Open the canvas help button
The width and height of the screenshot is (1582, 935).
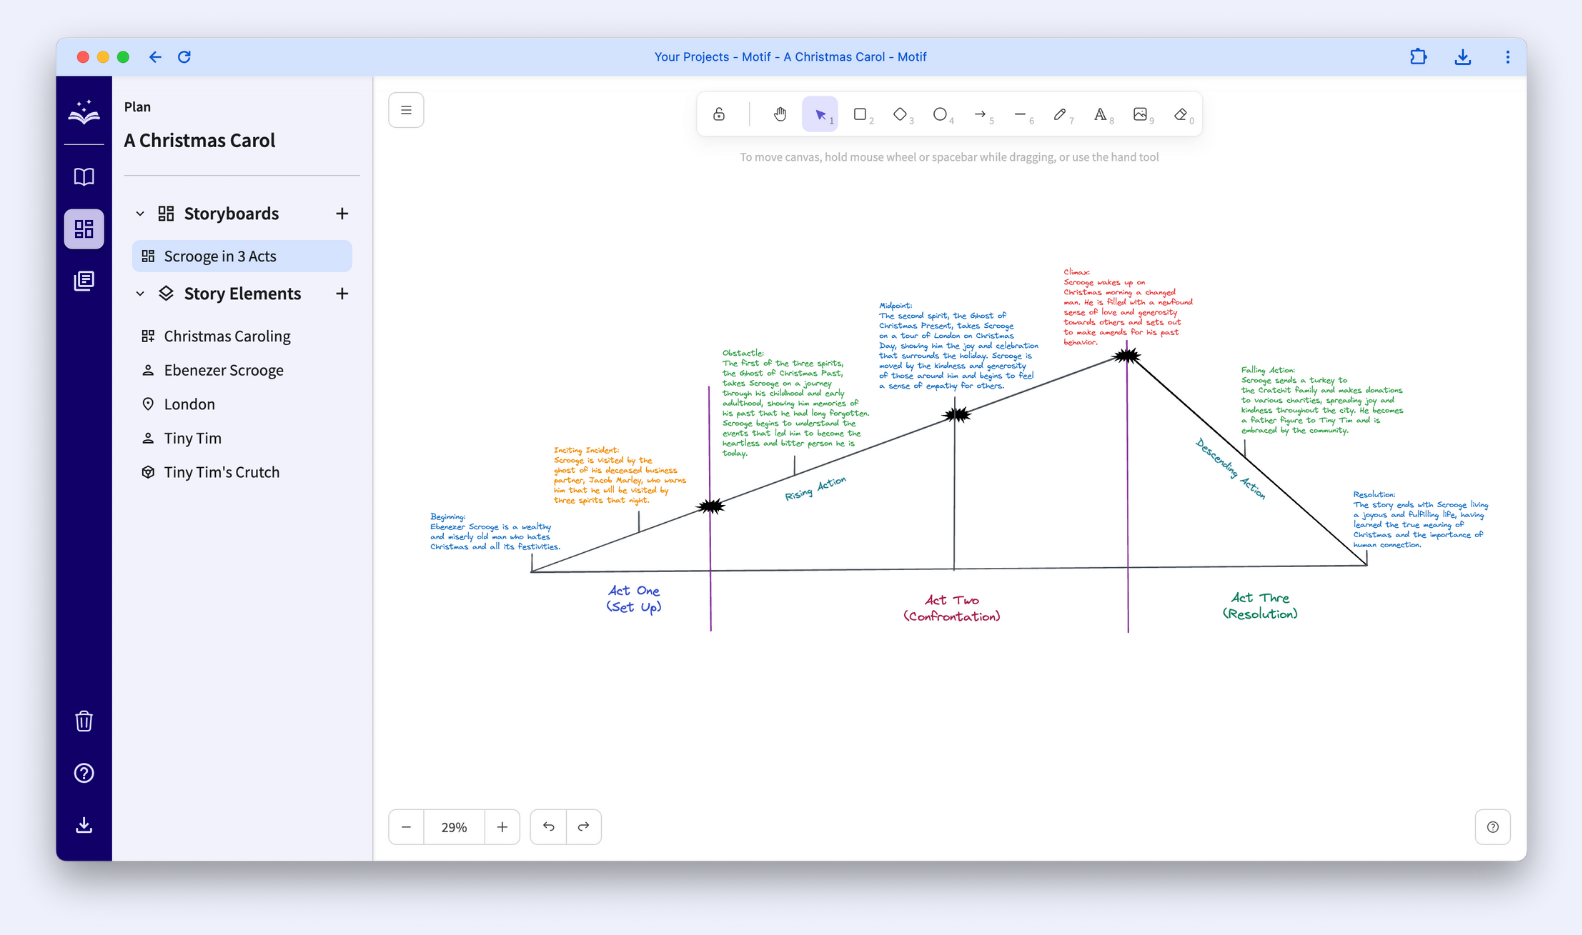(1493, 827)
